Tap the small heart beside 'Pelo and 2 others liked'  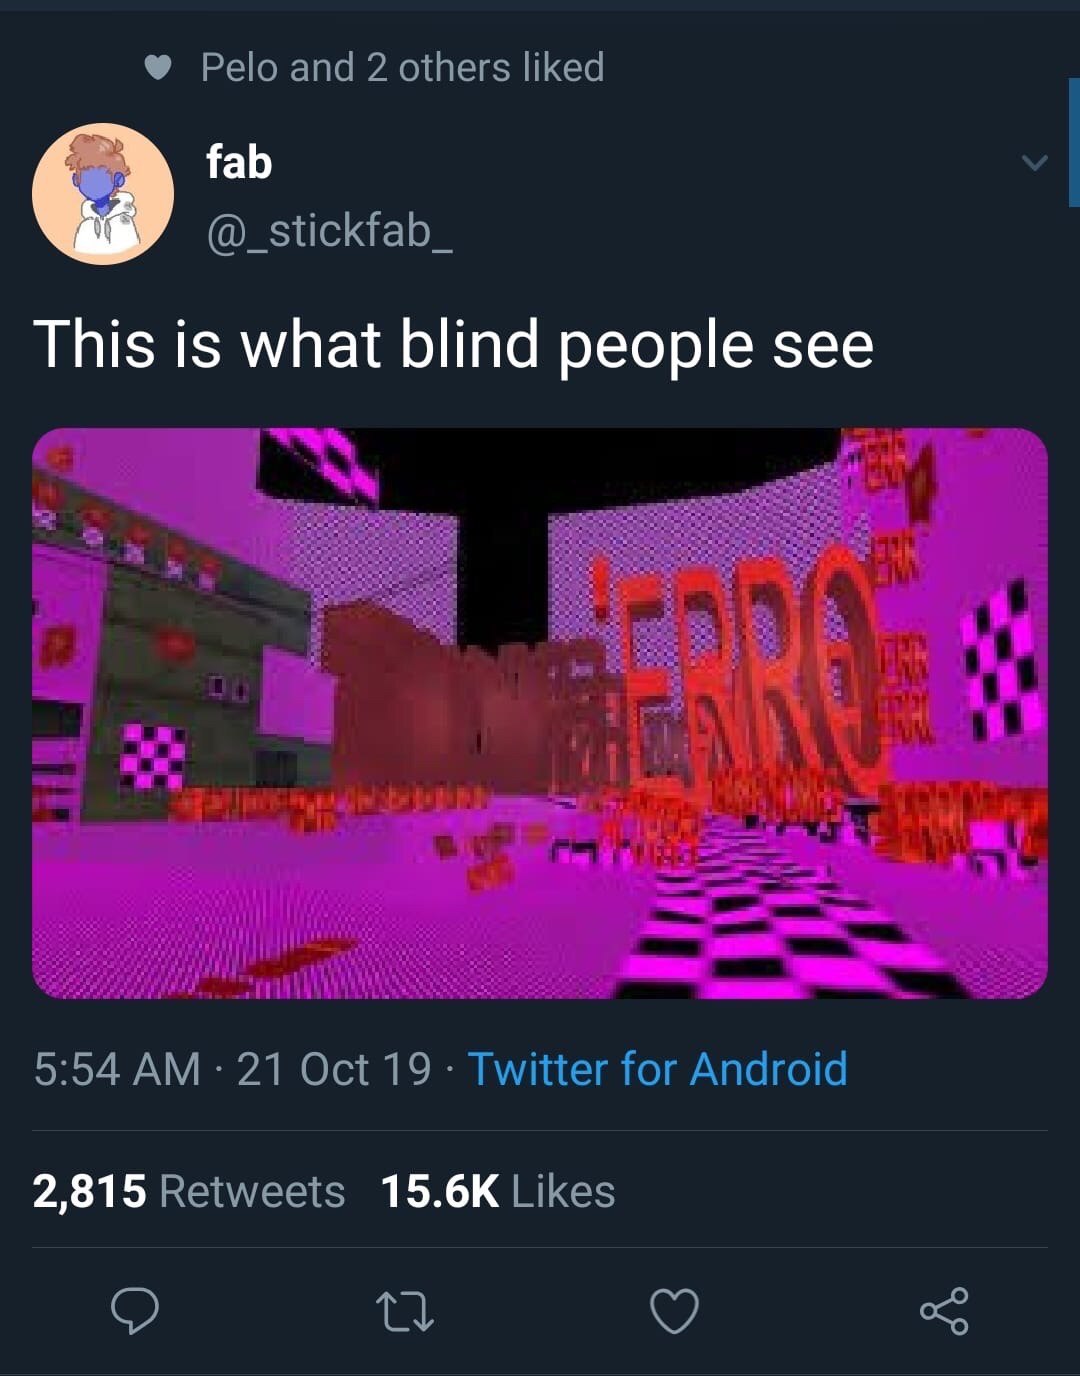tap(158, 68)
